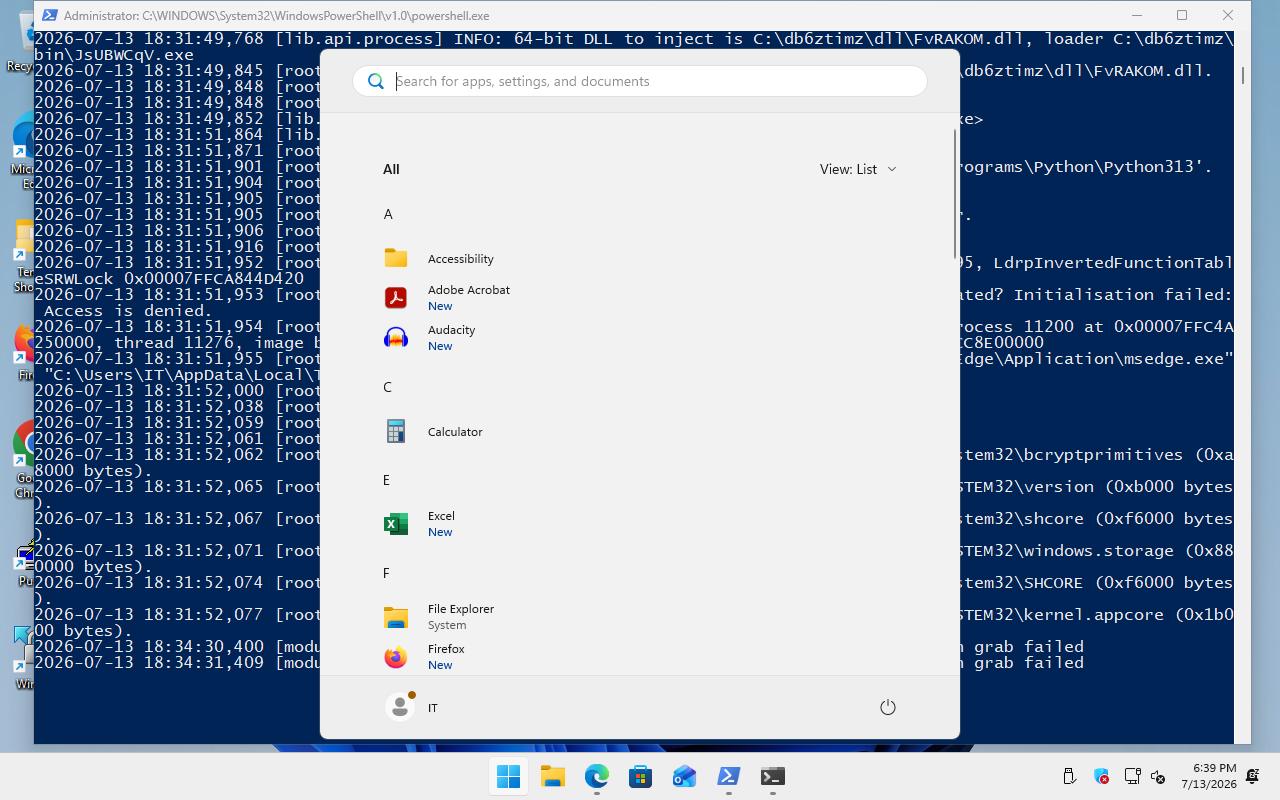Click the muted volume tray icon
The image size is (1280, 800).
click(1158, 776)
